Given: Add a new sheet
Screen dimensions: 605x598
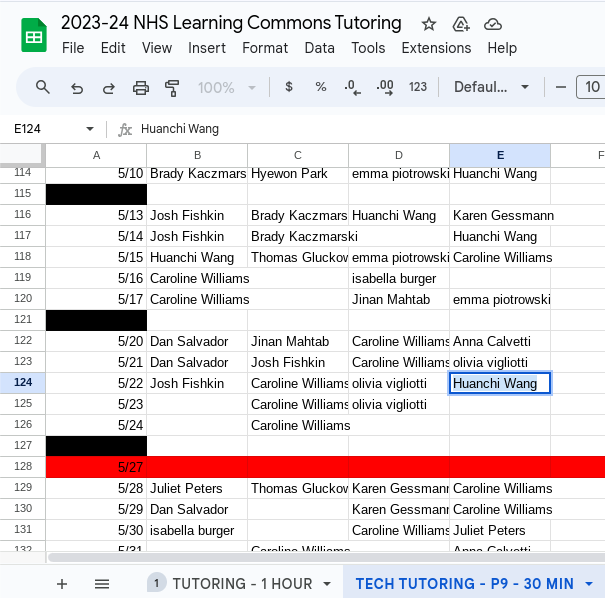Looking at the screenshot, I should coord(62,584).
